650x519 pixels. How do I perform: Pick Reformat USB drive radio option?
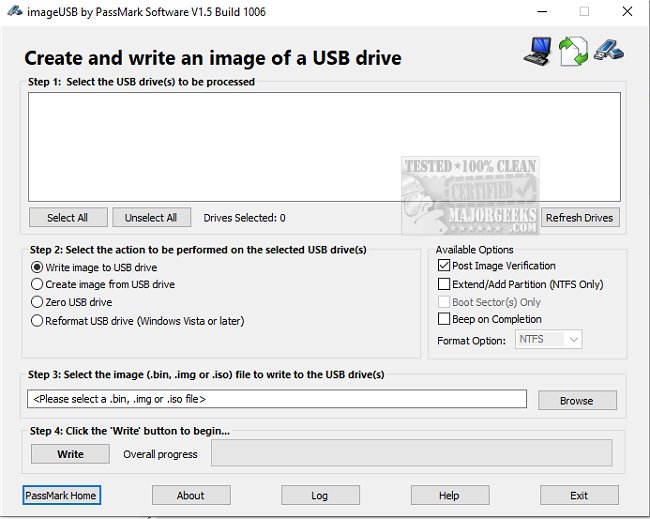pos(38,321)
